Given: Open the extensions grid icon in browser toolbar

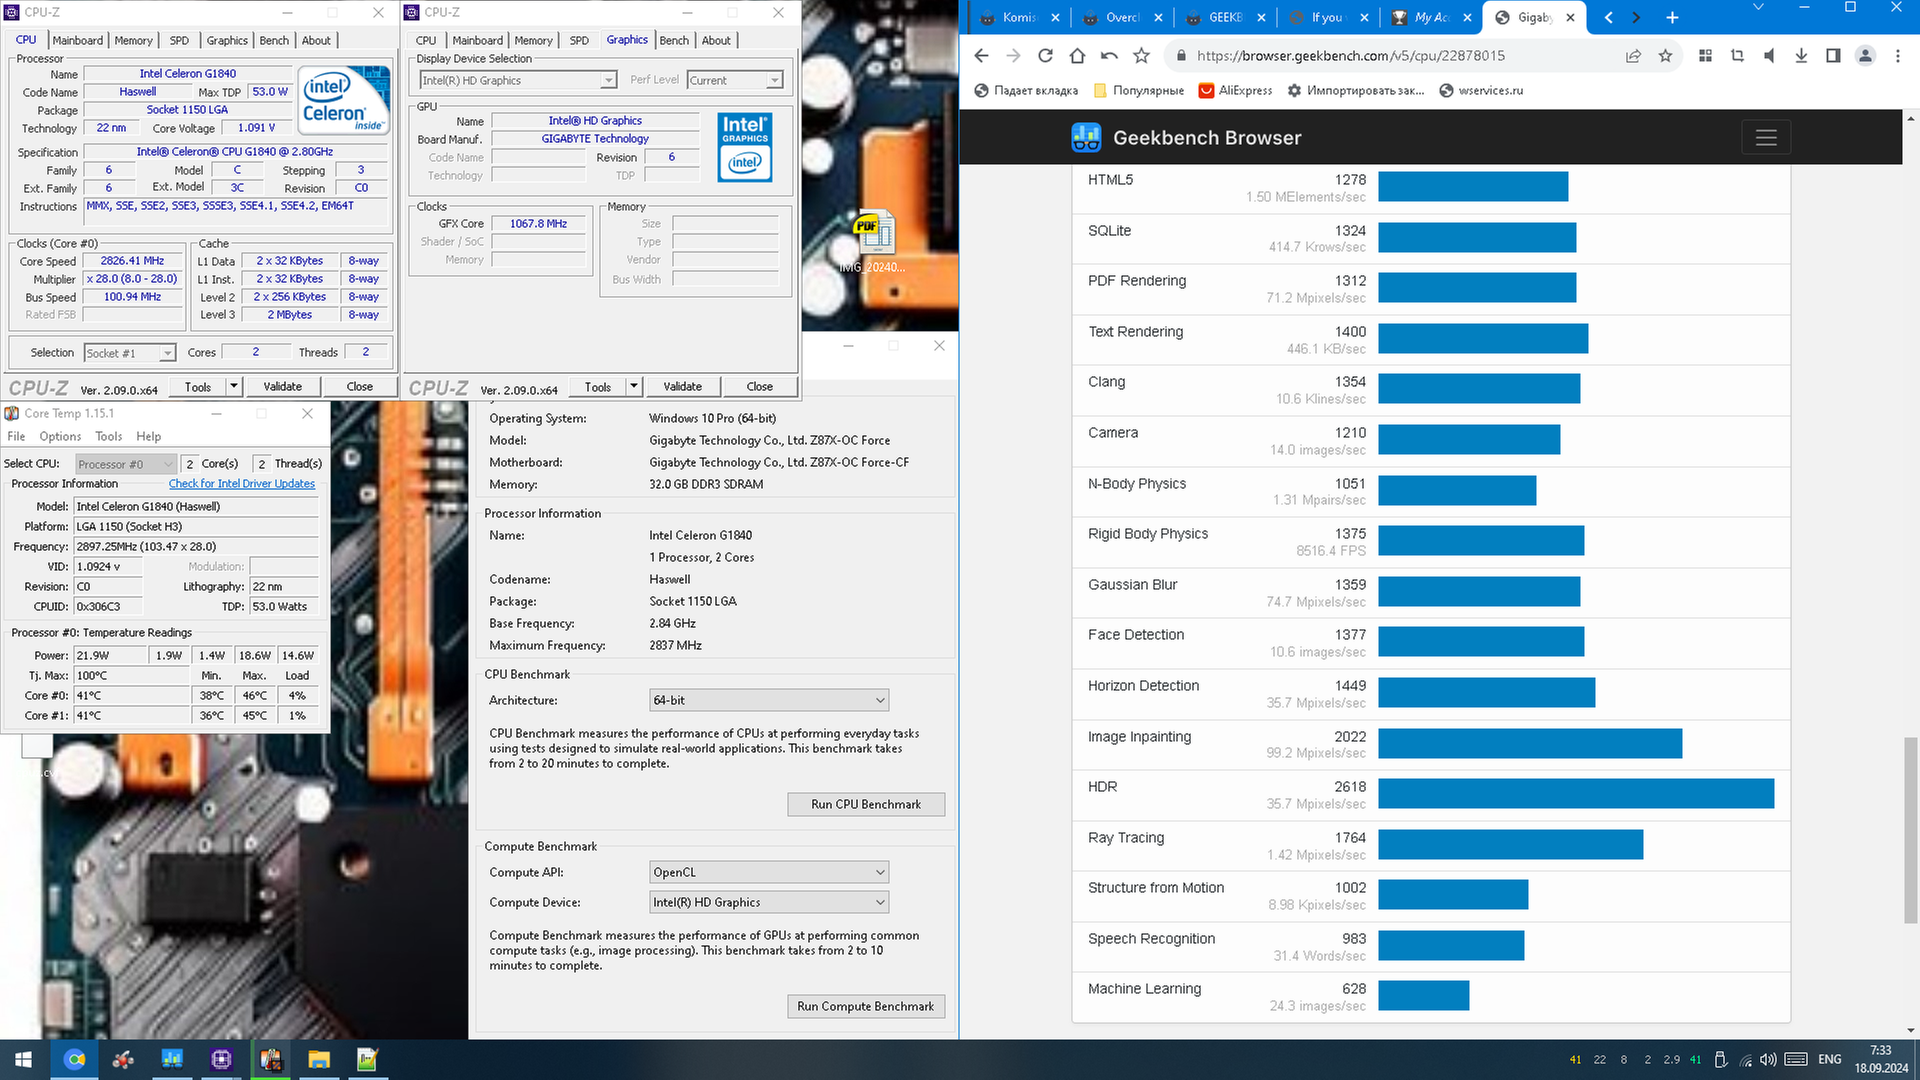Looking at the screenshot, I should click(x=1705, y=56).
